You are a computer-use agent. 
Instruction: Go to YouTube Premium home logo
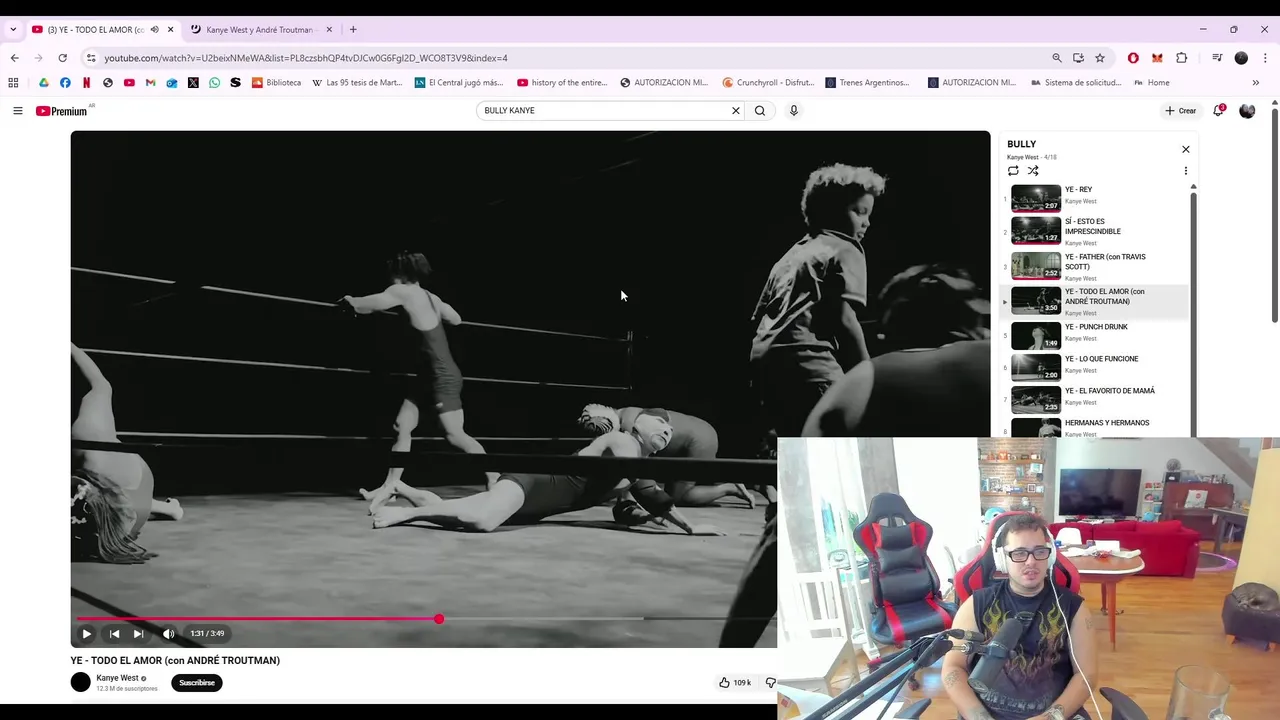64,111
